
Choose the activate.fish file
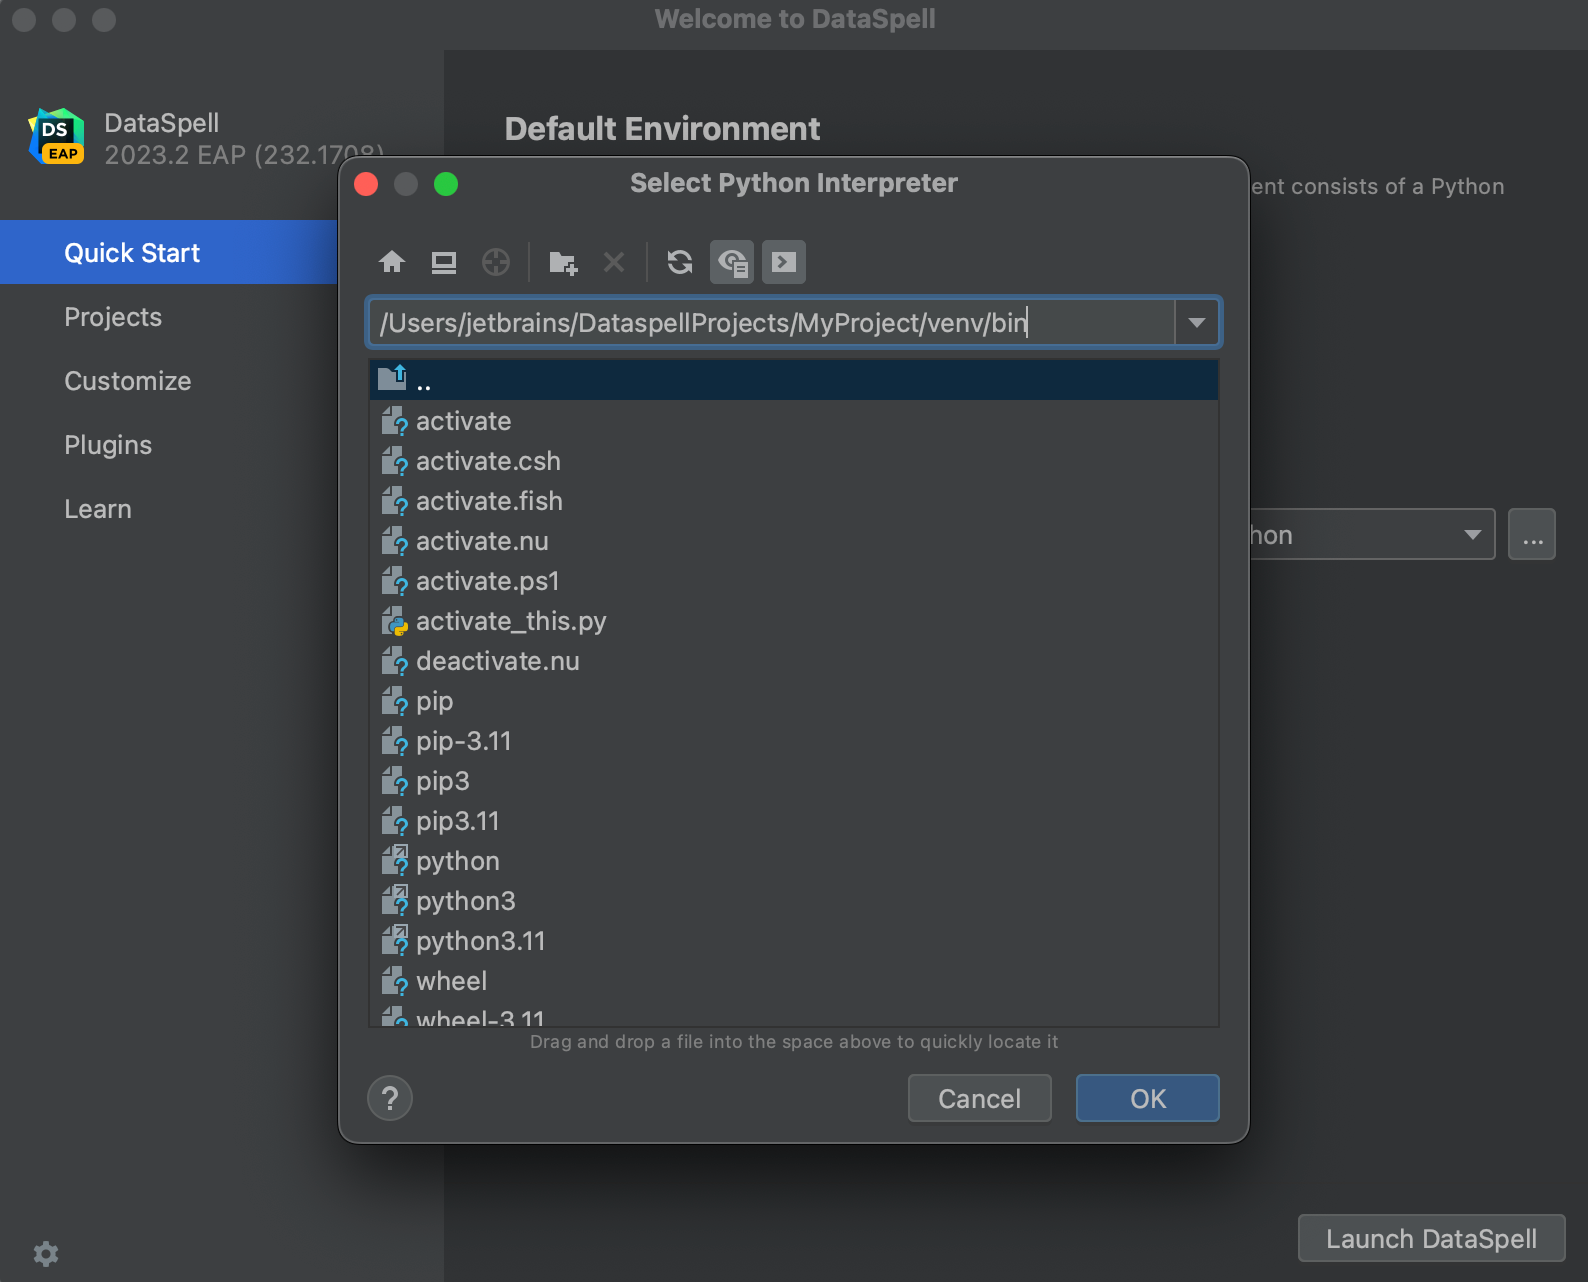click(x=794, y=501)
